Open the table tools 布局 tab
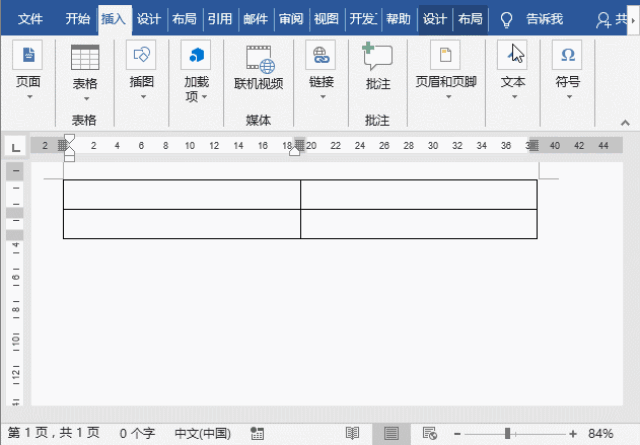The width and height of the screenshot is (640, 445). point(470,19)
